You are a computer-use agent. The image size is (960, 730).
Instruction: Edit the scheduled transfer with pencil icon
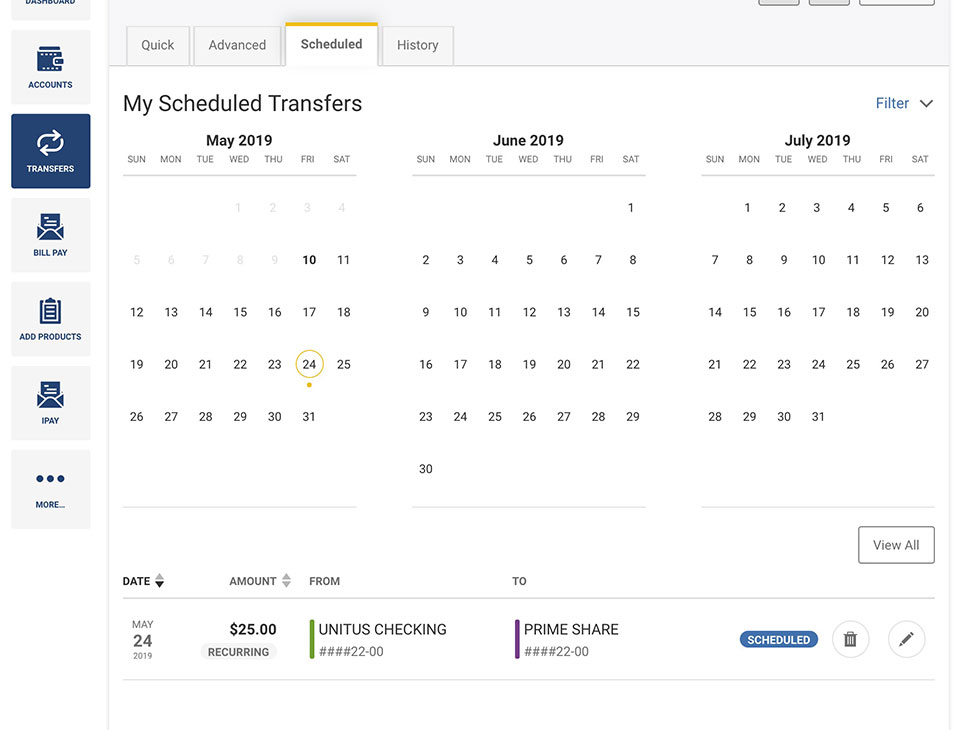click(x=906, y=639)
